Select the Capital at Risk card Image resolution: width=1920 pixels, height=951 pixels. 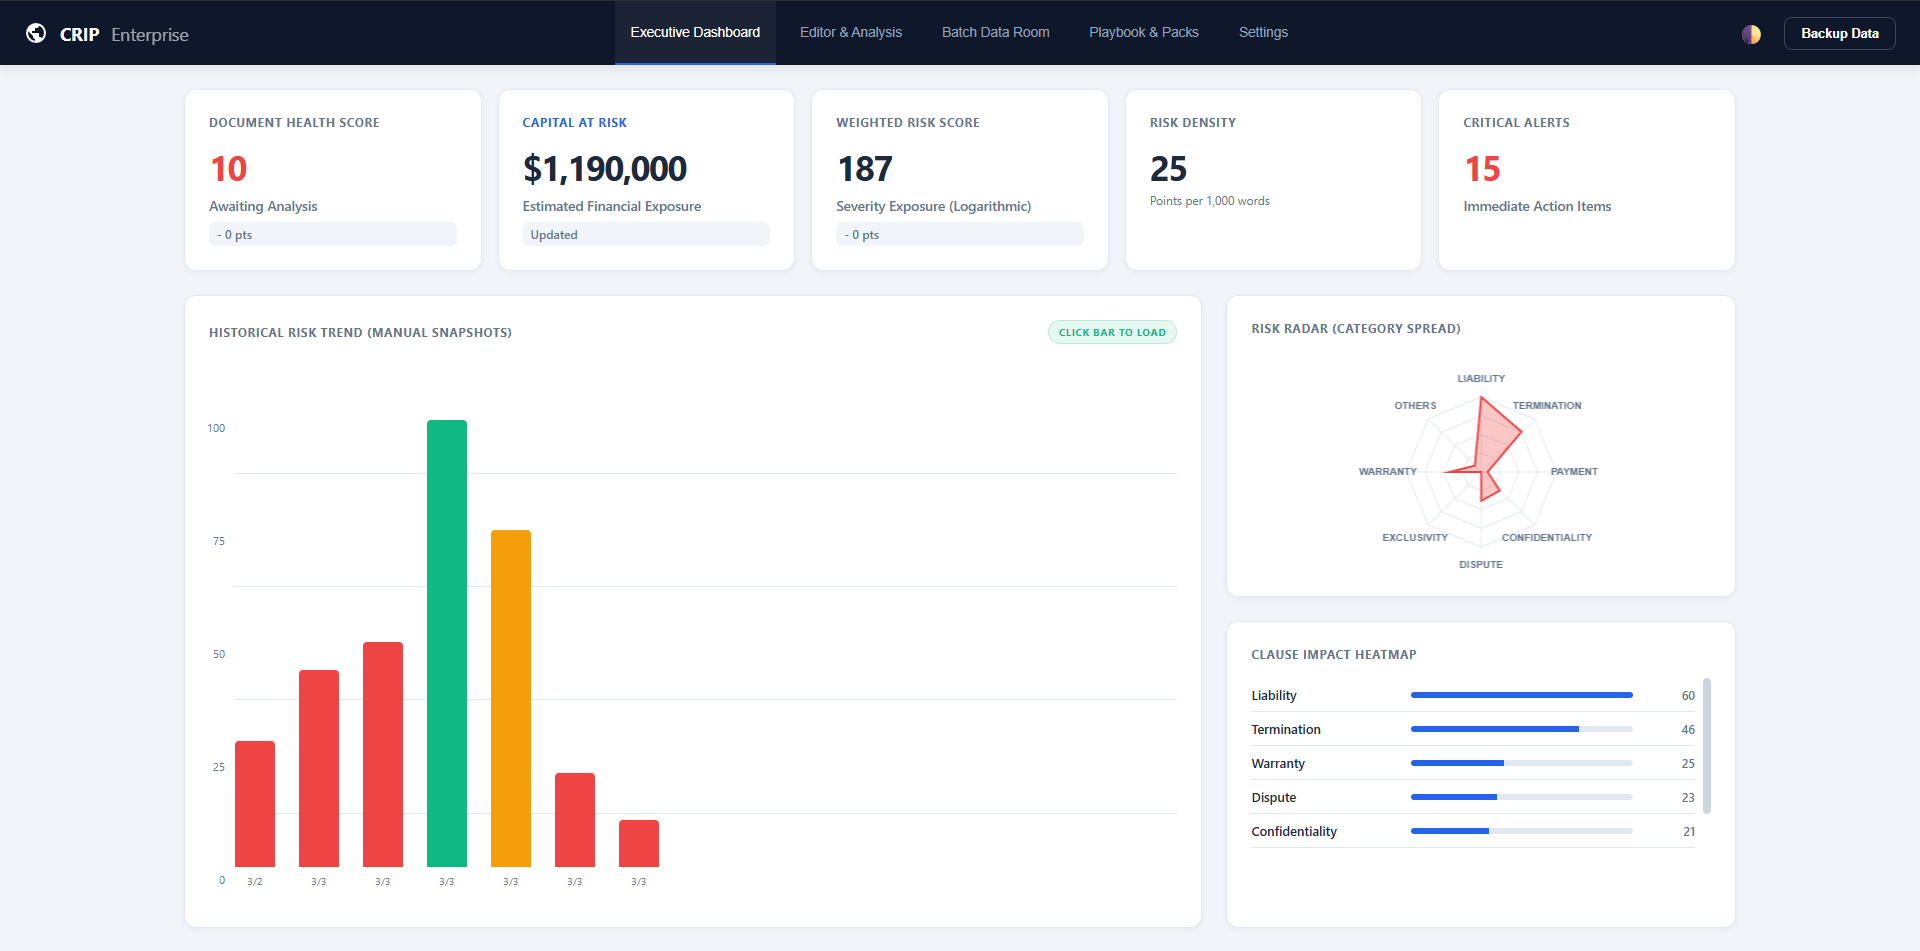pos(645,179)
